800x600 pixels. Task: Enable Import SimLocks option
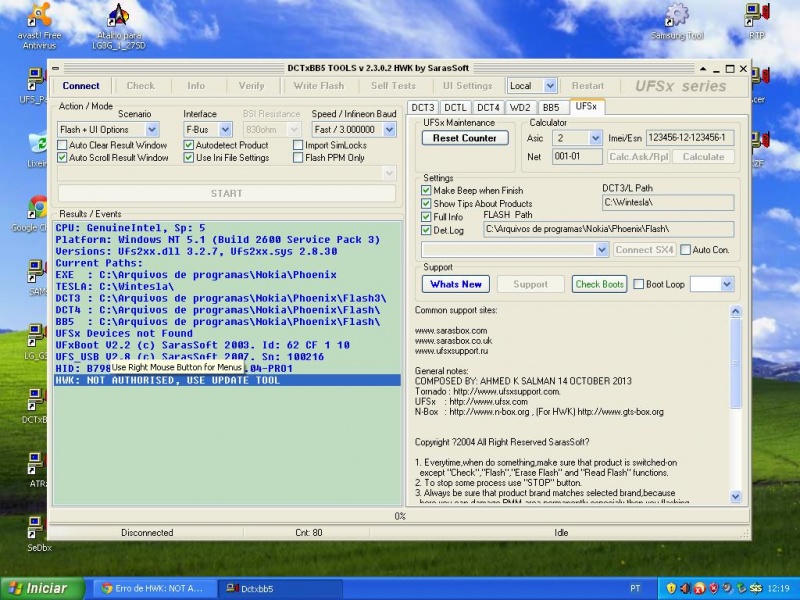tap(298, 145)
